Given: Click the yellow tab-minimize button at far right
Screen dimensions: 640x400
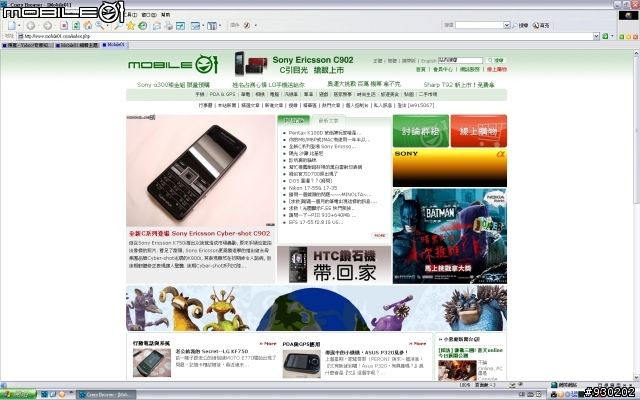Looking at the screenshot, I should [629, 37].
